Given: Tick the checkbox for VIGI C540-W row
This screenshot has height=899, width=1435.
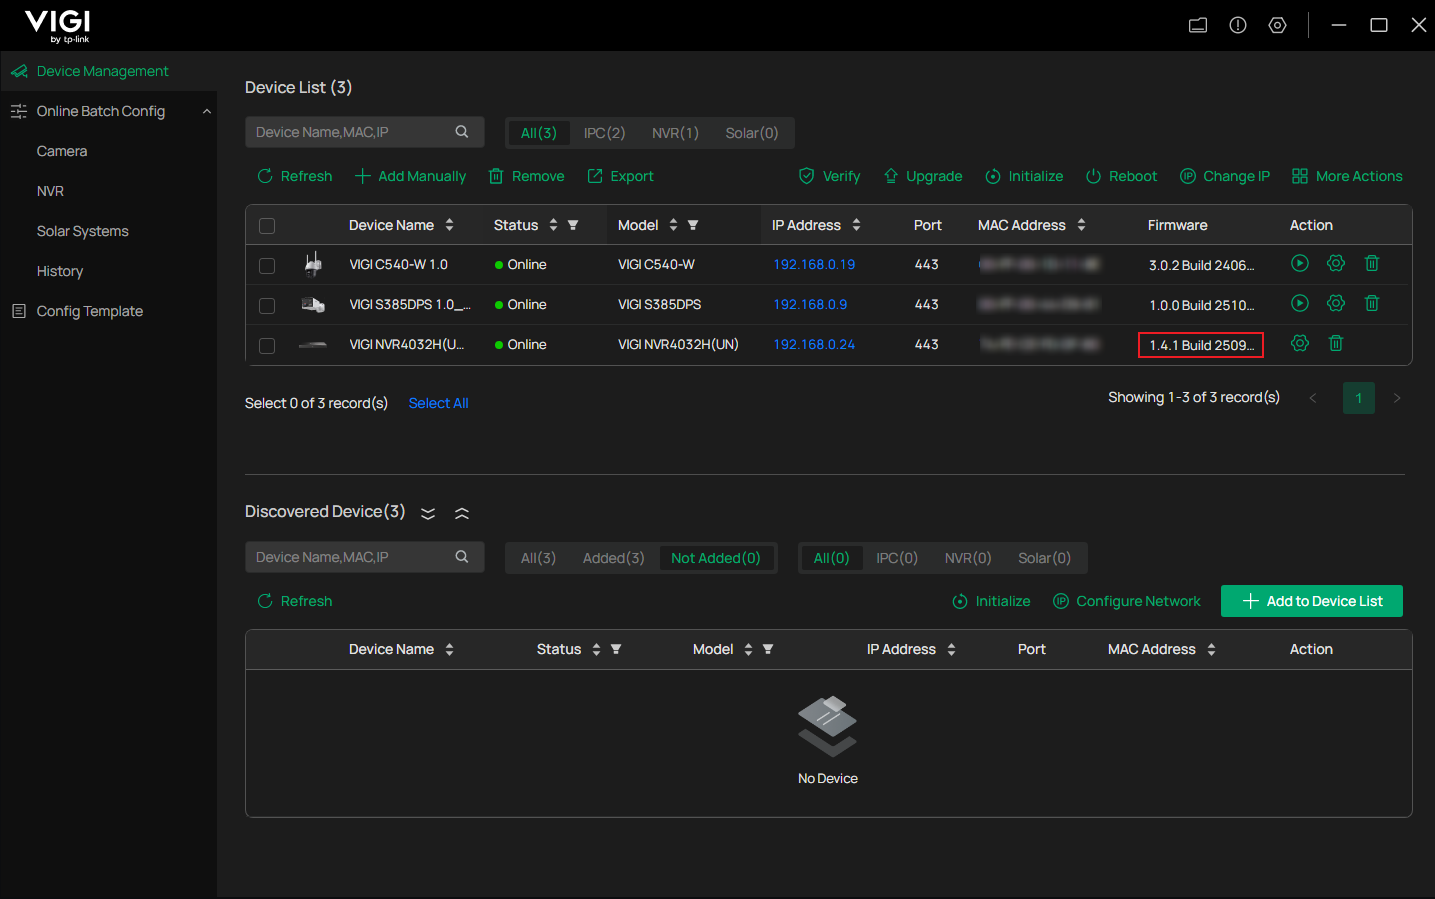Looking at the screenshot, I should point(267,264).
